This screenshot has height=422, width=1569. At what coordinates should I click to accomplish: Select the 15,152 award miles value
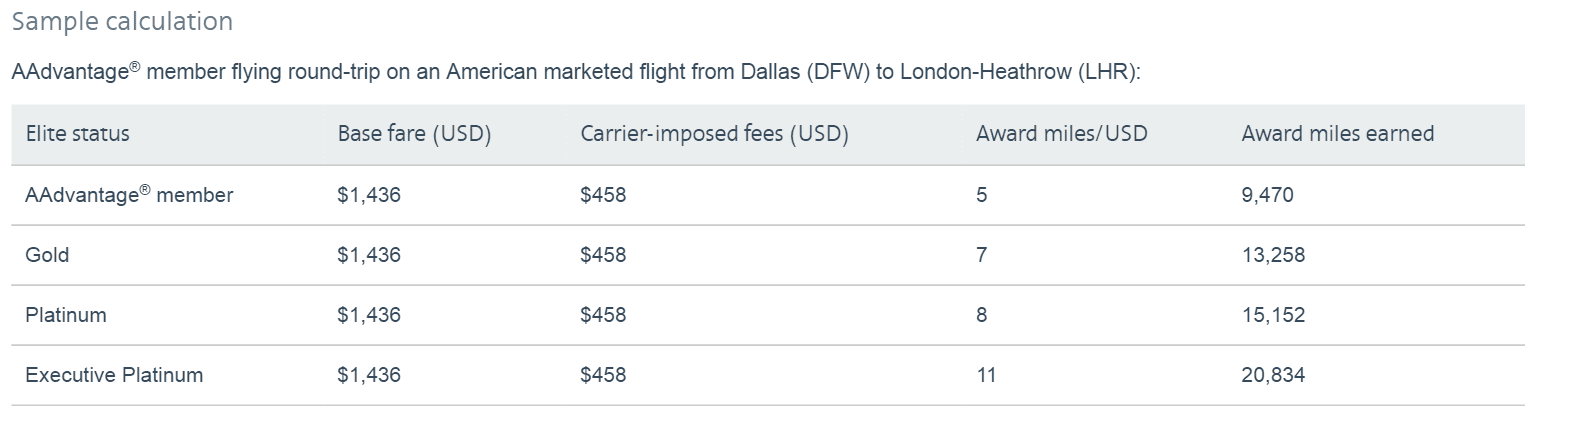1273,315
